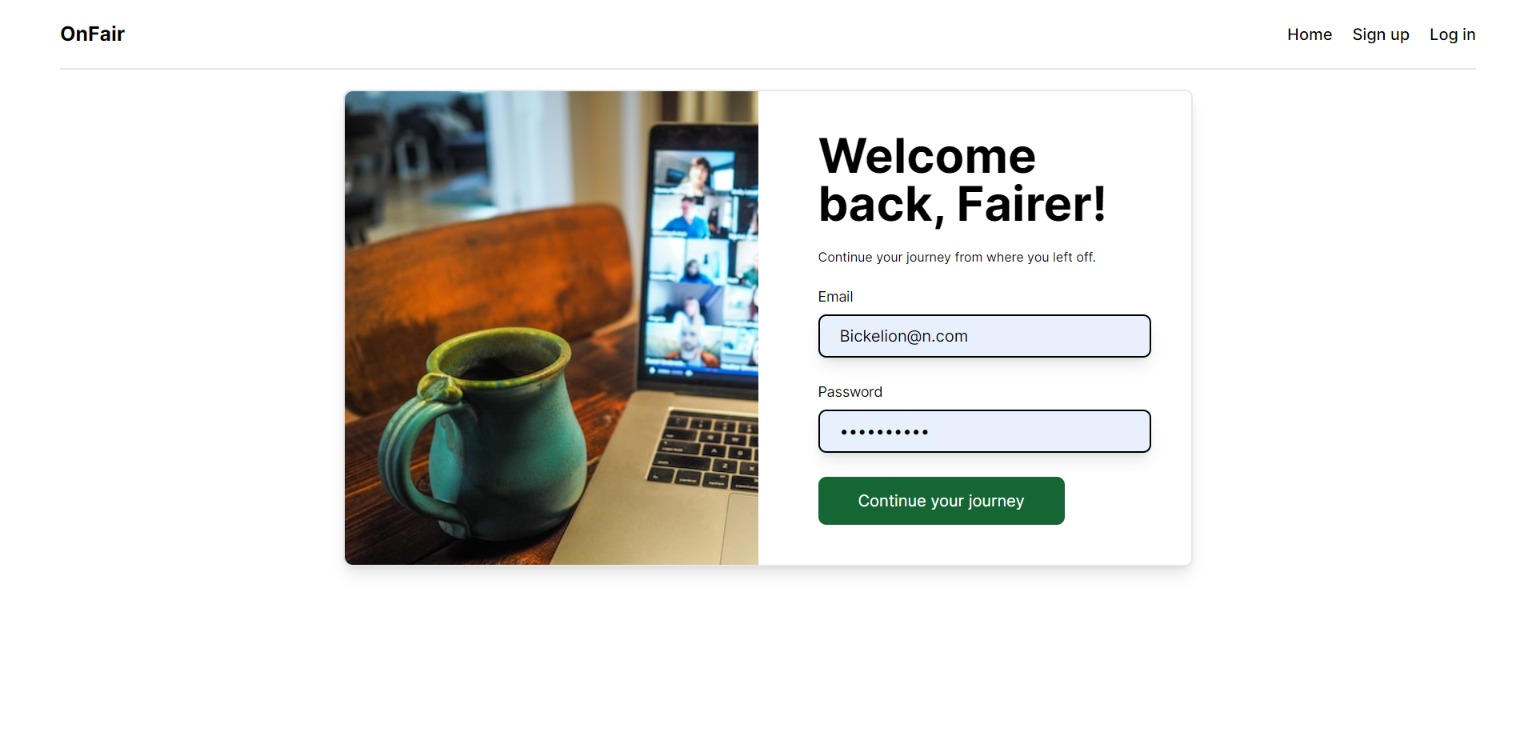This screenshot has height=745, width=1536.
Task: Click the laptop screen showing video call
Action: (702, 258)
